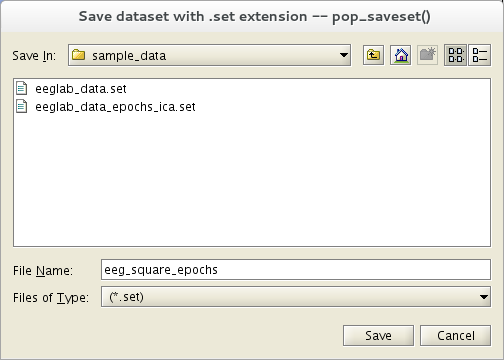Click the Save In label
The width and height of the screenshot is (504, 360).
34,56
